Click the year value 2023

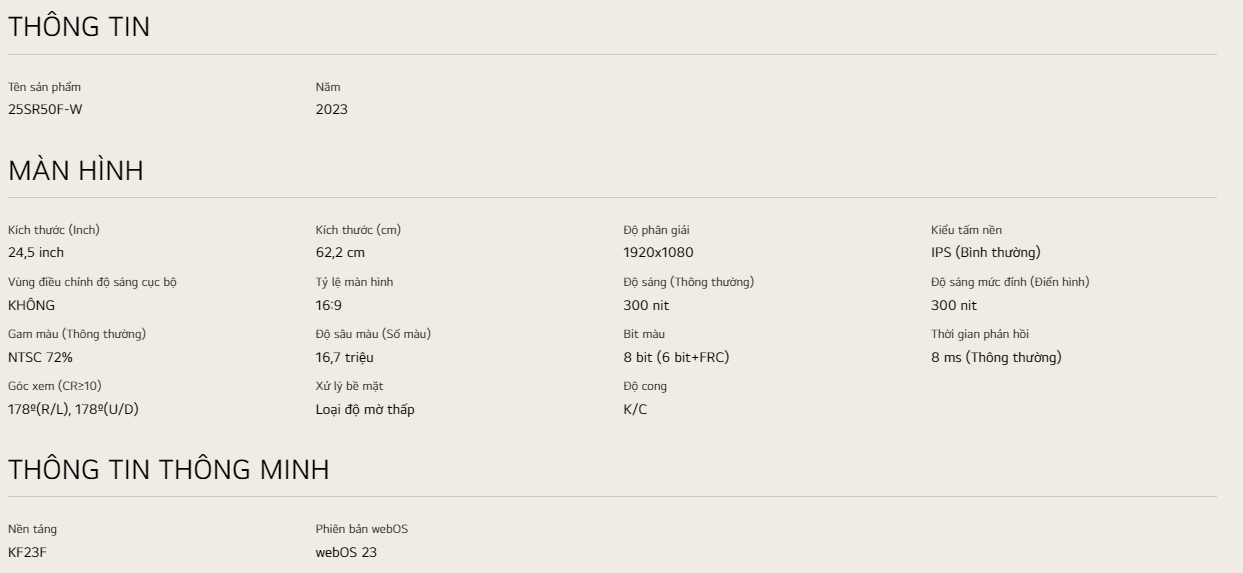tap(332, 109)
